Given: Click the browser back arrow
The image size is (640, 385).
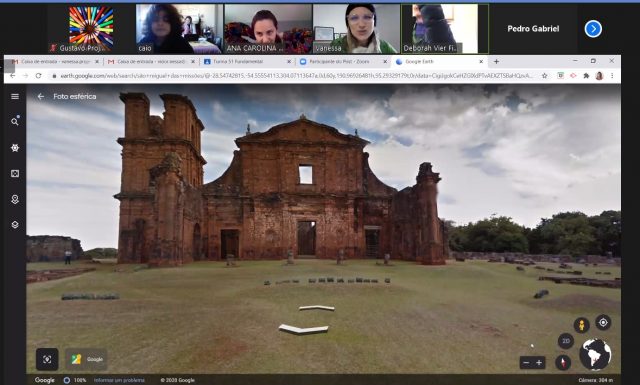Looking at the screenshot, I should point(13,76).
